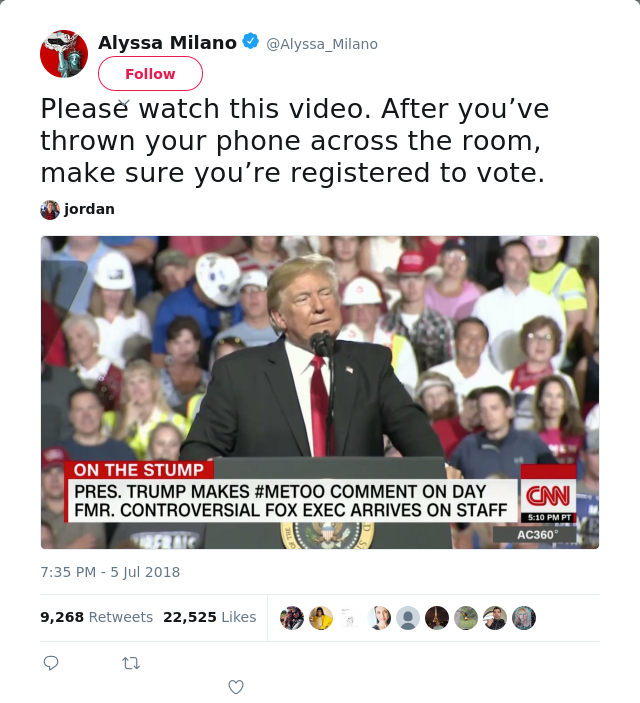Click the retweet arrows icon
This screenshot has height=703, width=640.
click(131, 663)
